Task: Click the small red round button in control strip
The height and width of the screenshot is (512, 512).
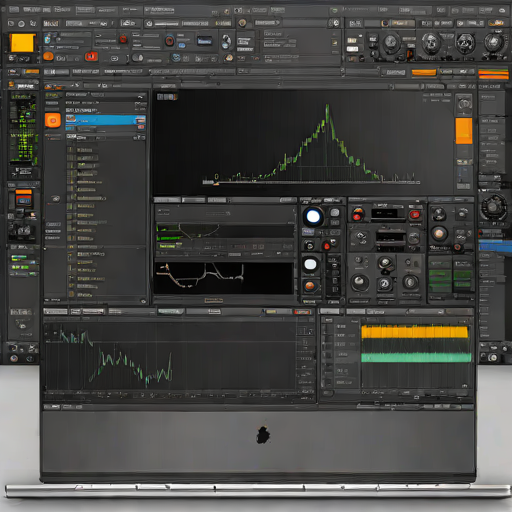Action: pos(327,246)
